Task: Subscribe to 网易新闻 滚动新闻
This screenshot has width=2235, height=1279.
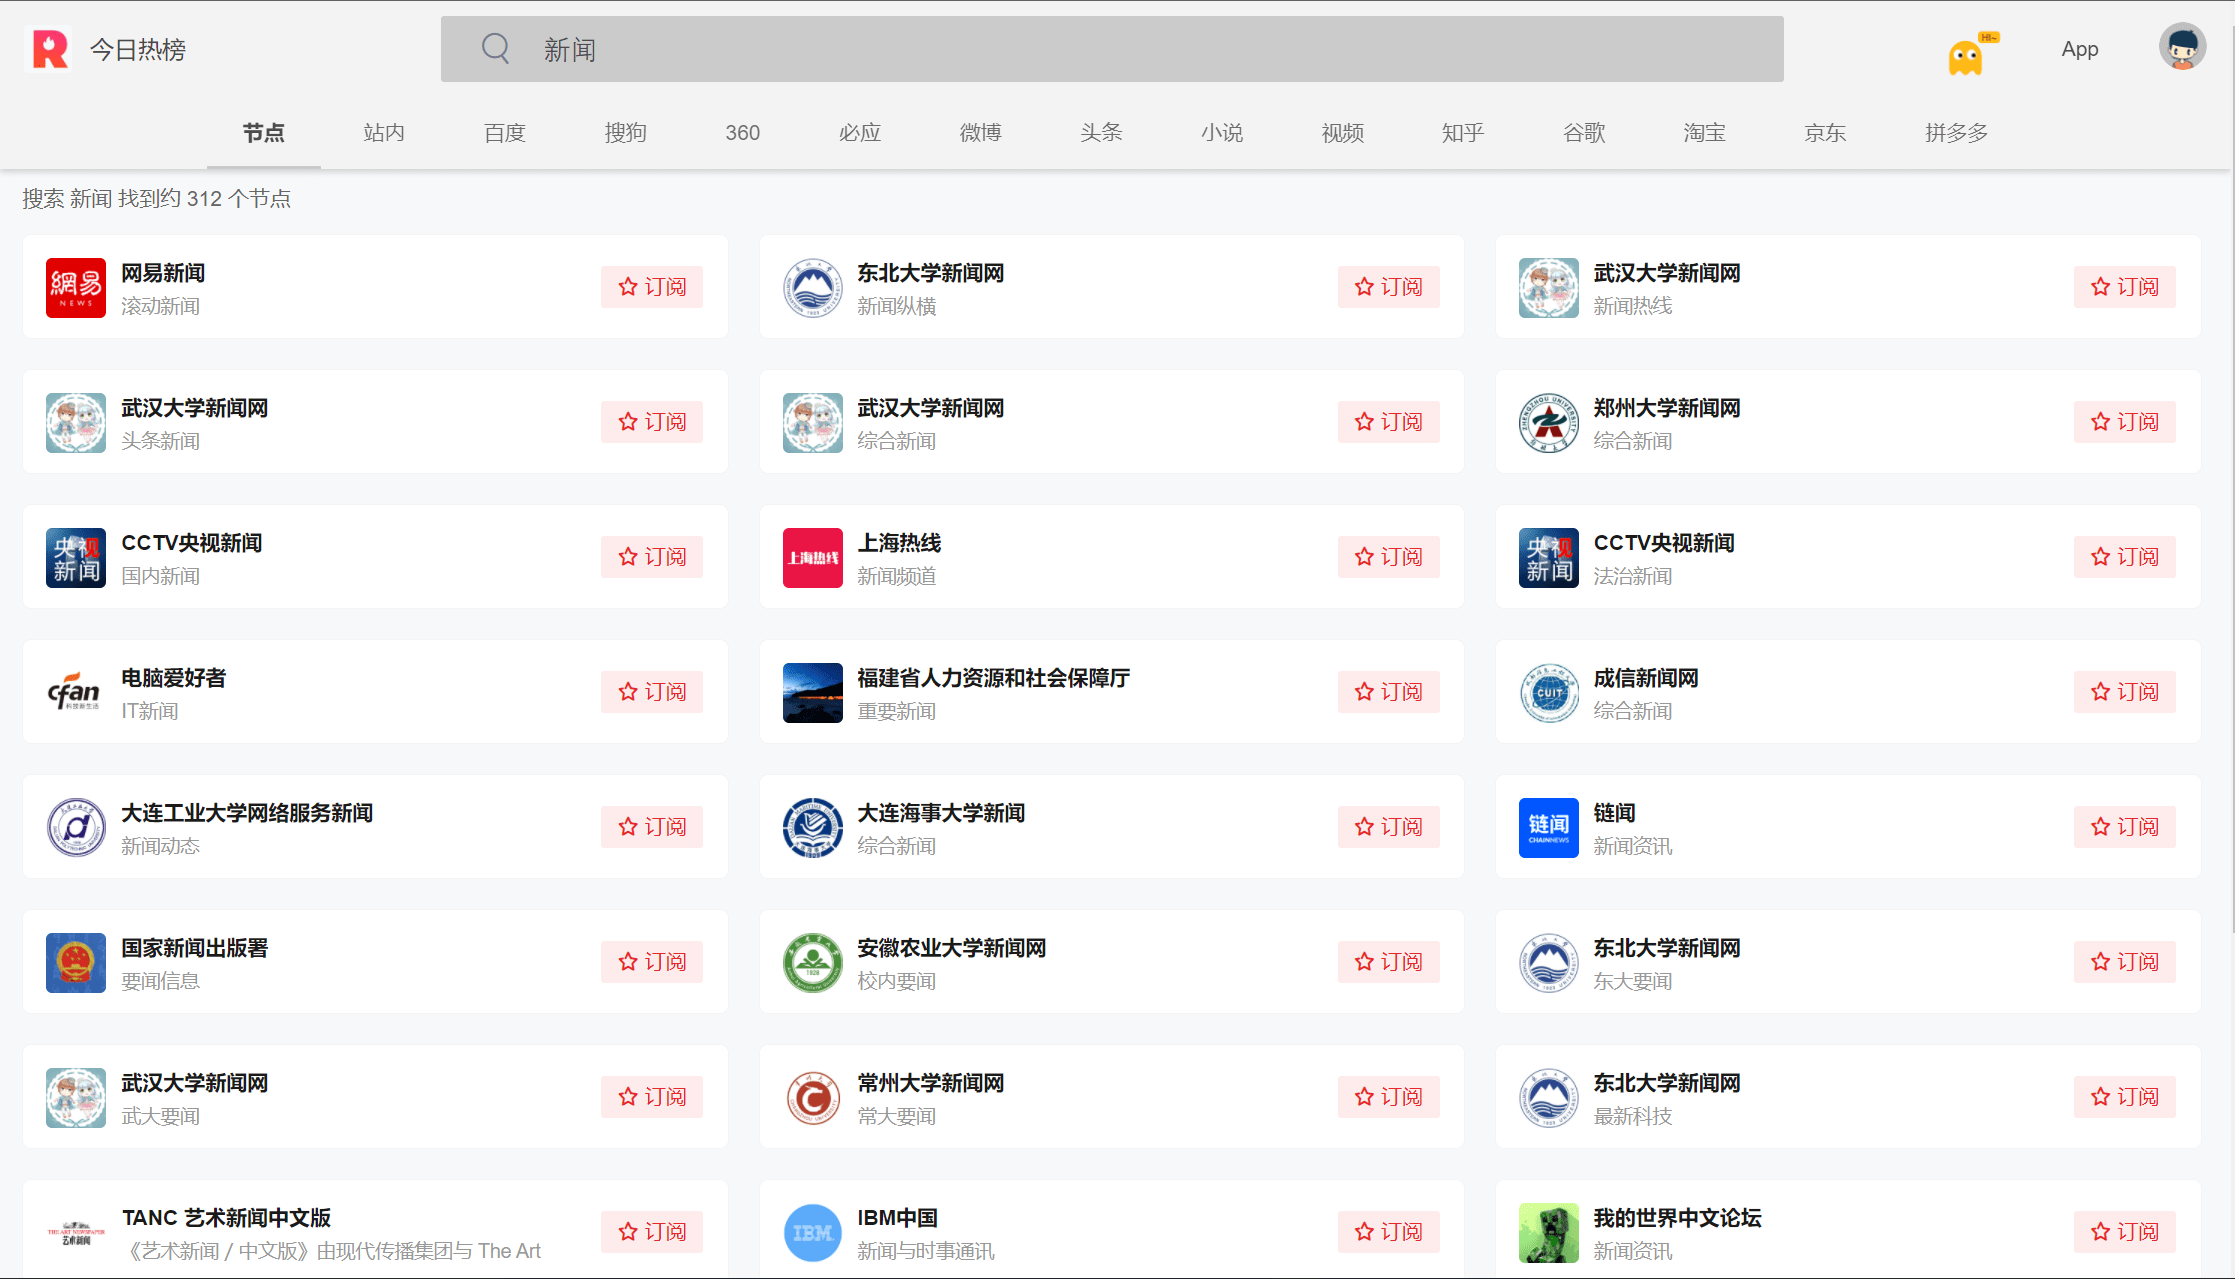Action: click(652, 287)
